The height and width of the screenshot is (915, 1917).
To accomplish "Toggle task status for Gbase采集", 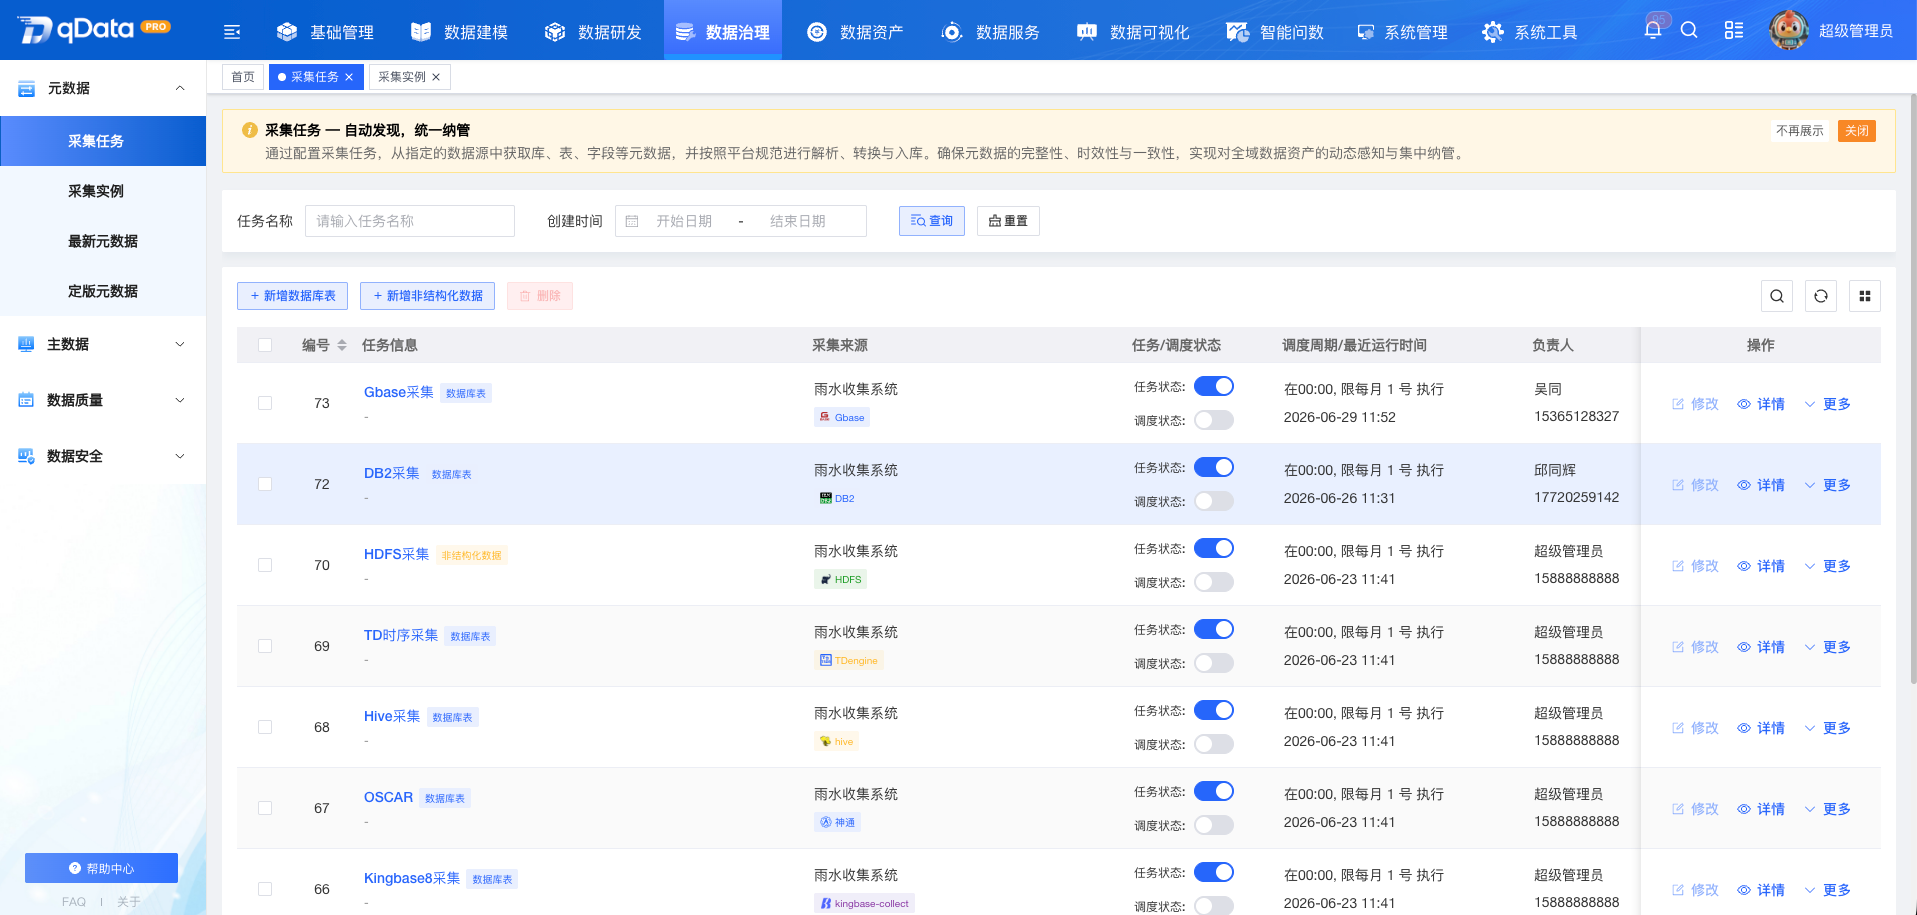I will coord(1214,386).
